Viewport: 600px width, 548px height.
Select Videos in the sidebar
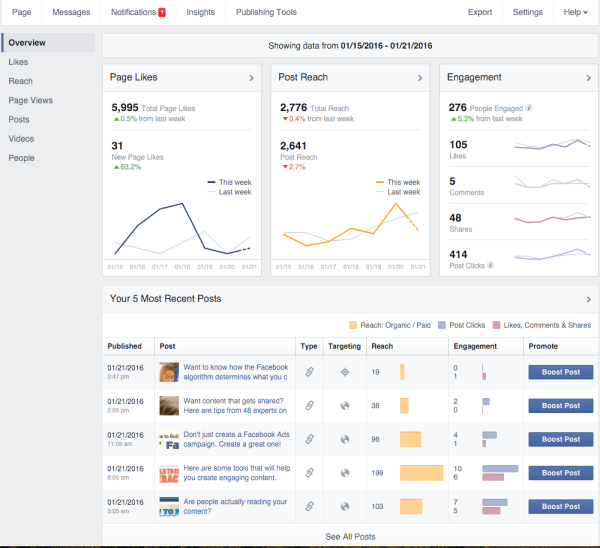click(x=21, y=139)
